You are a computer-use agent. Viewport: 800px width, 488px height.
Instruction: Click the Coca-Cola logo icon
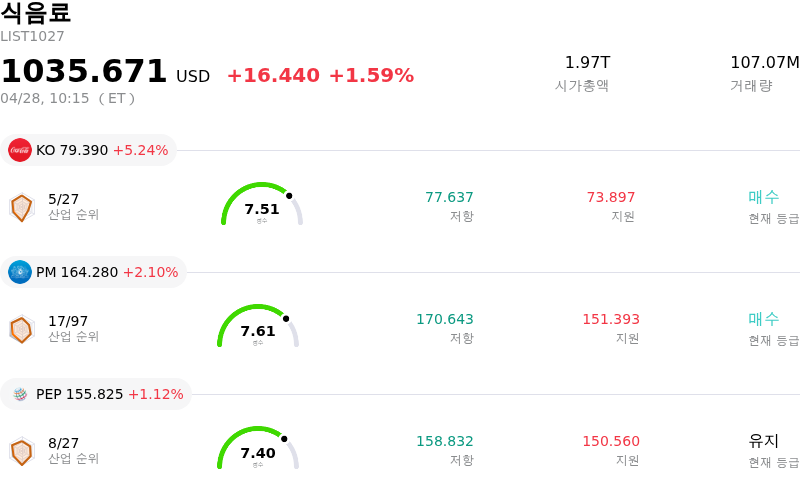pos(20,150)
